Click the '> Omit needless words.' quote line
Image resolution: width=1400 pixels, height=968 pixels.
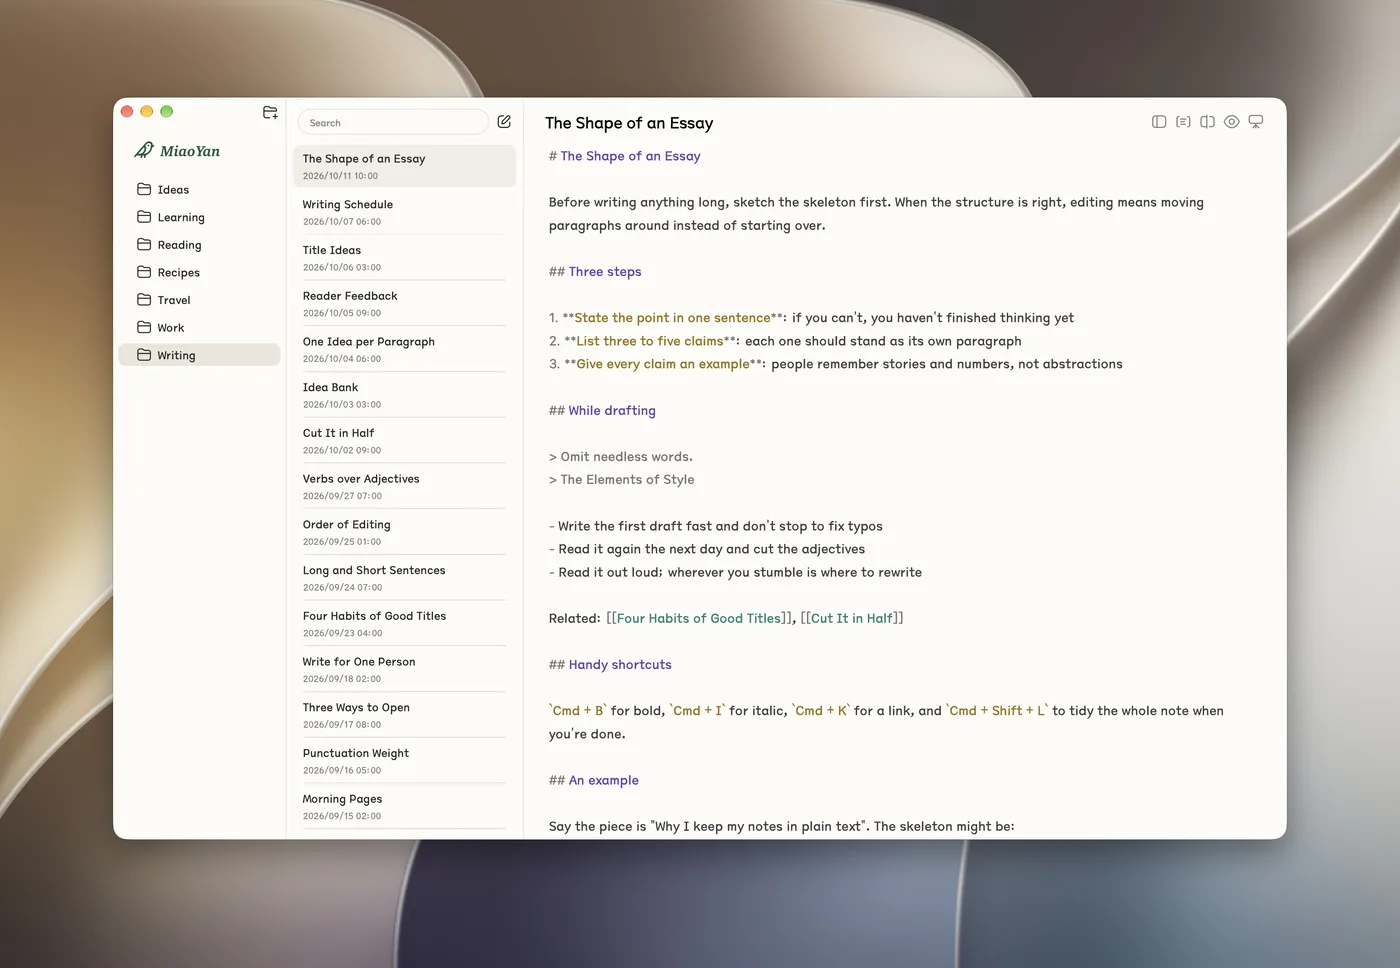click(x=621, y=456)
